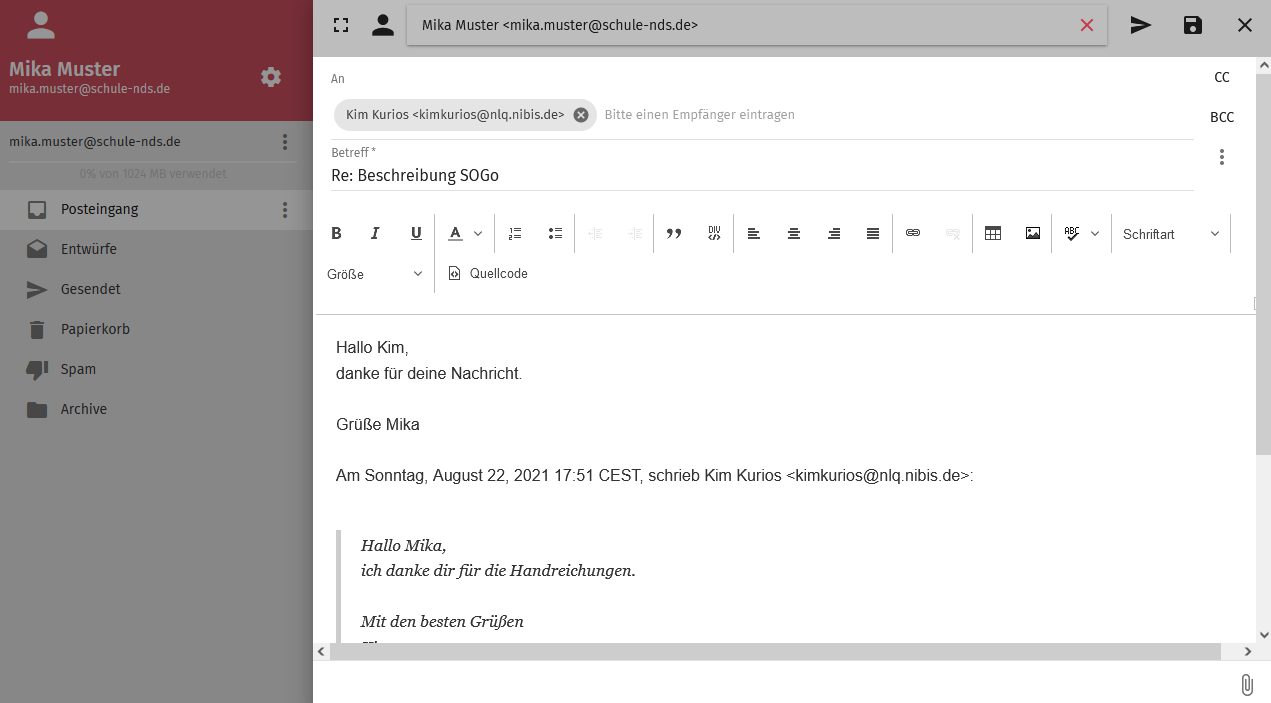This screenshot has width=1271, height=703.
Task: Click the quoted line 'Hallo Mika,'
Action: tap(403, 545)
